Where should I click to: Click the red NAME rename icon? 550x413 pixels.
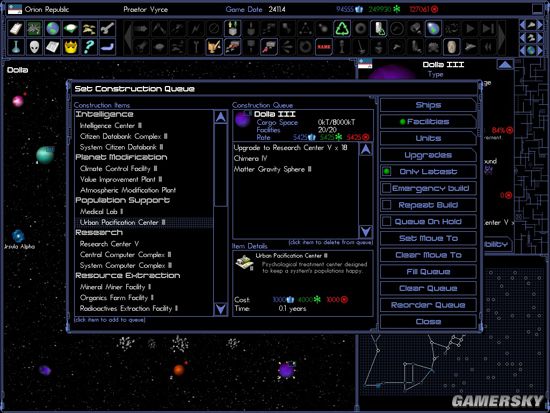tap(323, 47)
